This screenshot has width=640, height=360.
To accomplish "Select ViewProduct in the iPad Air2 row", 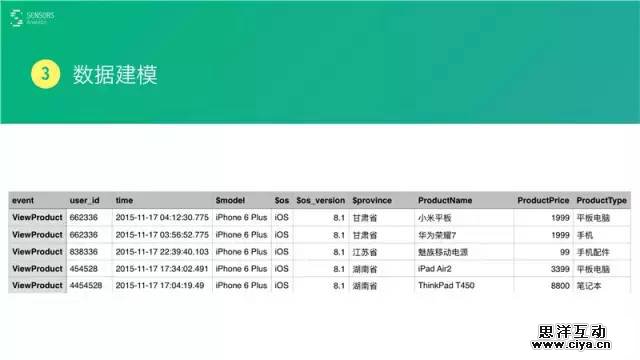I will 37,269.
